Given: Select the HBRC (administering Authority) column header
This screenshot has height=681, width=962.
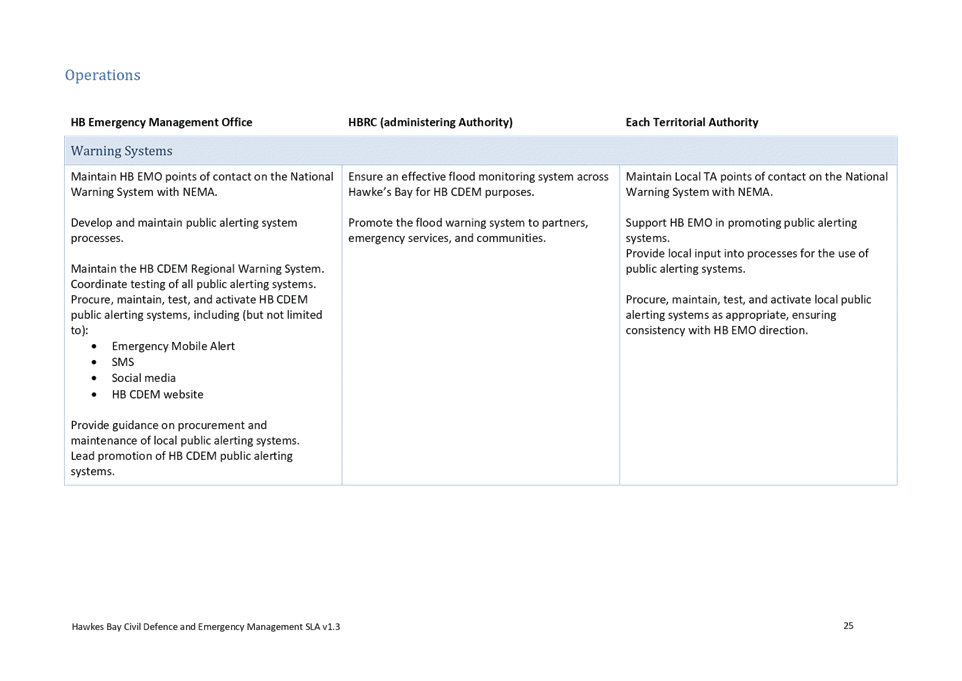Looking at the screenshot, I should (x=430, y=123).
